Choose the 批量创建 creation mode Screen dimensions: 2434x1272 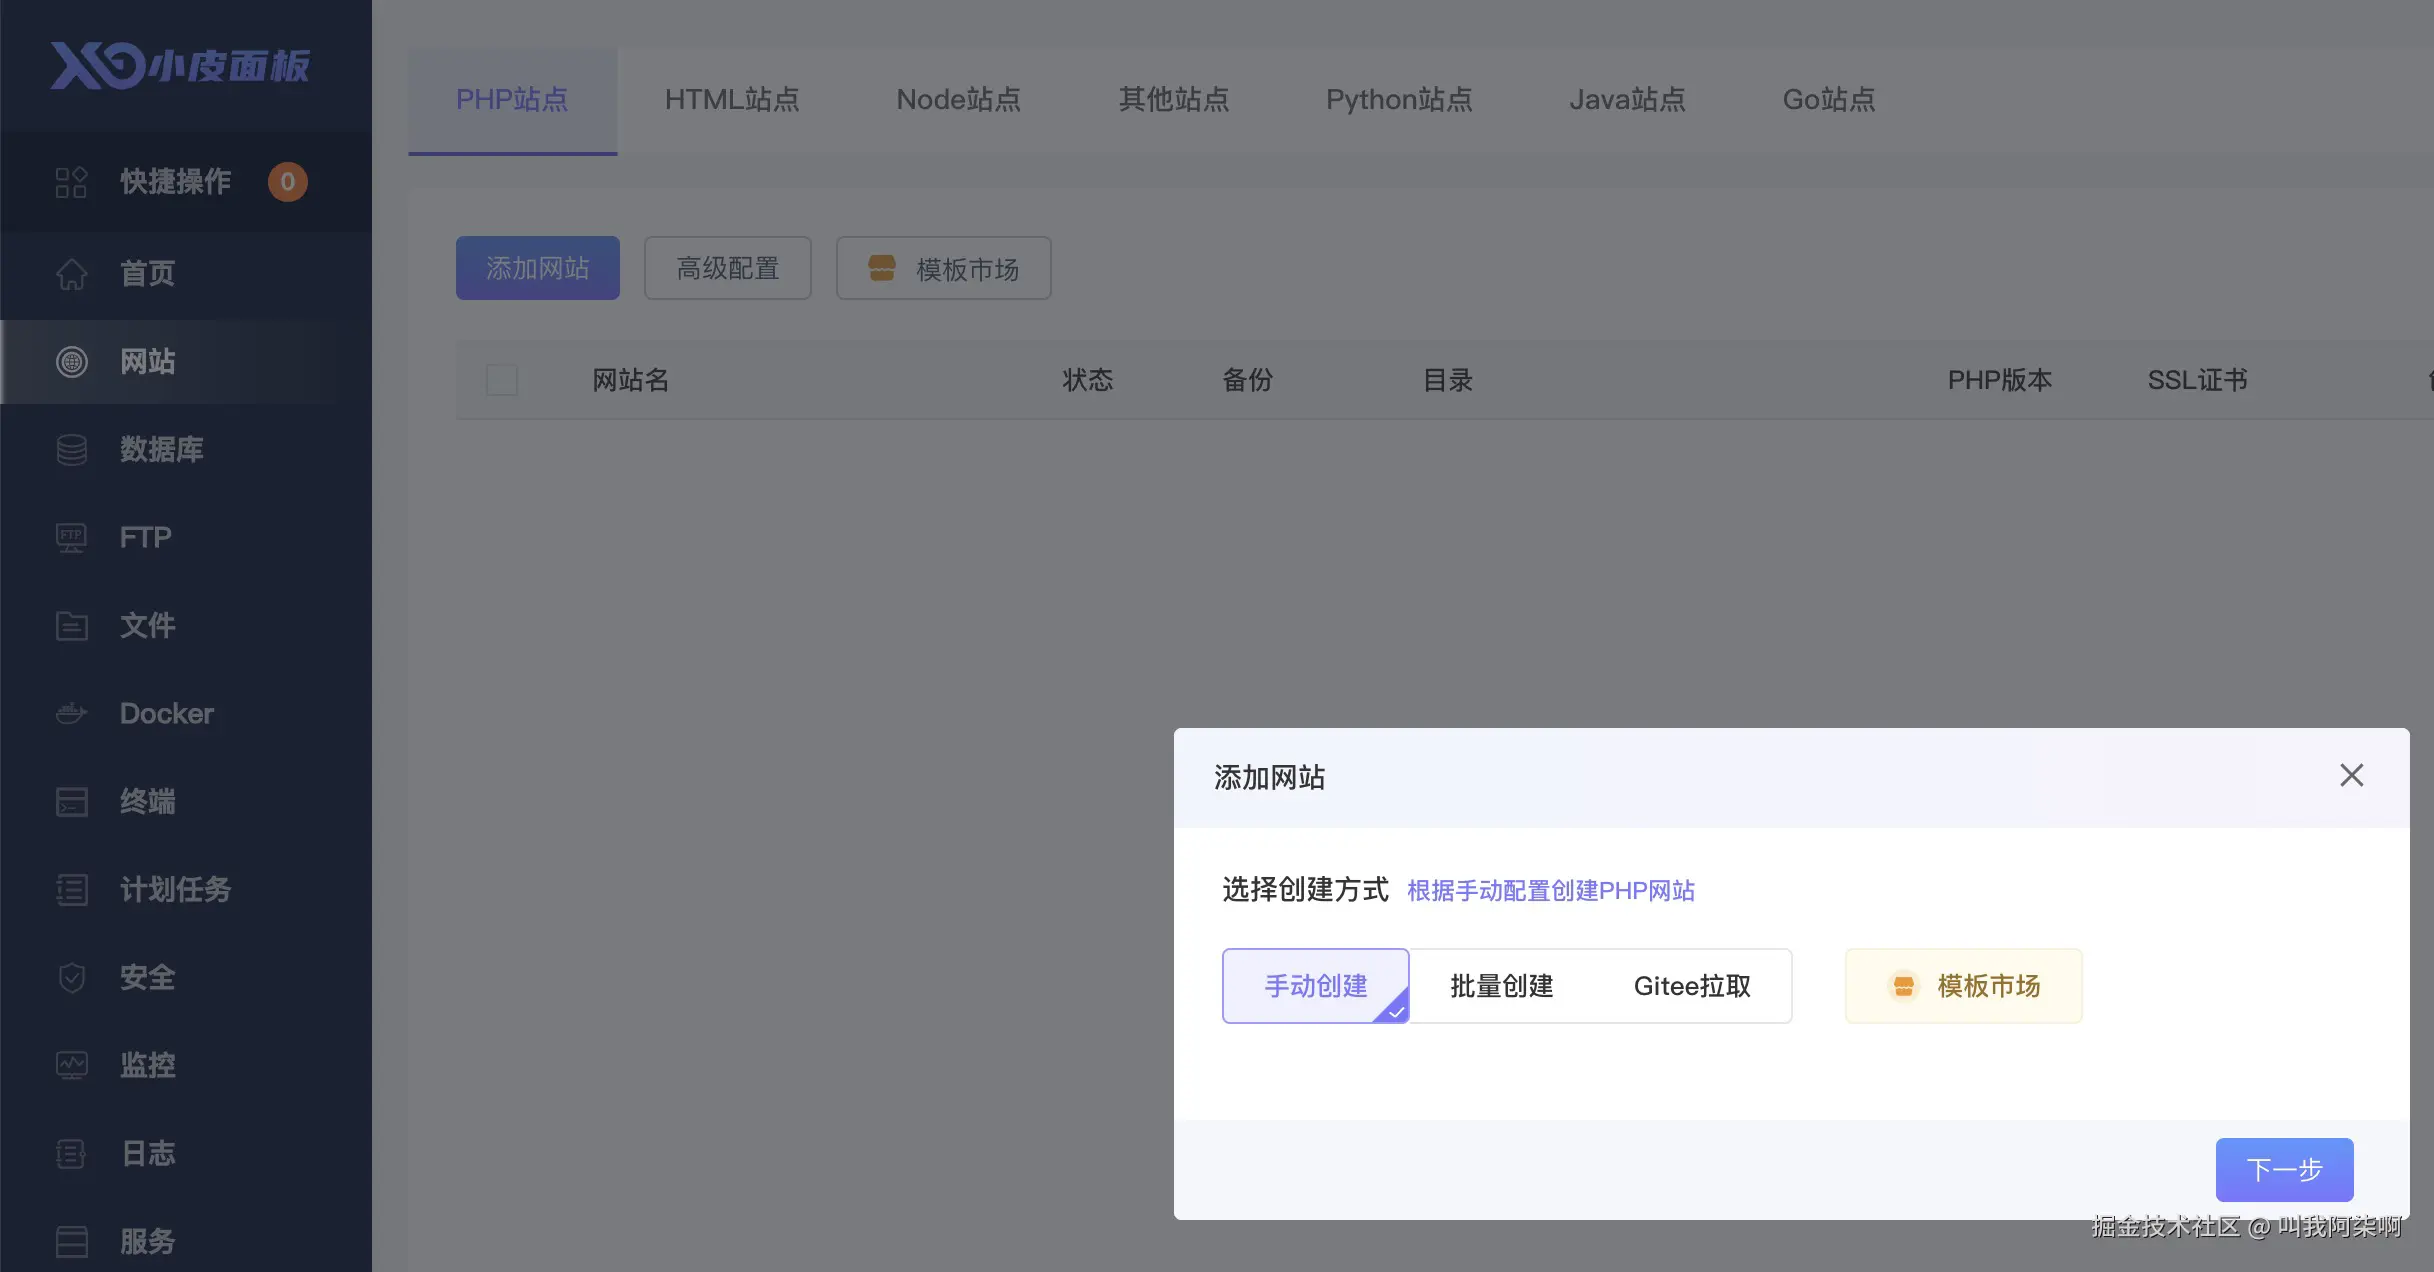click(1501, 986)
